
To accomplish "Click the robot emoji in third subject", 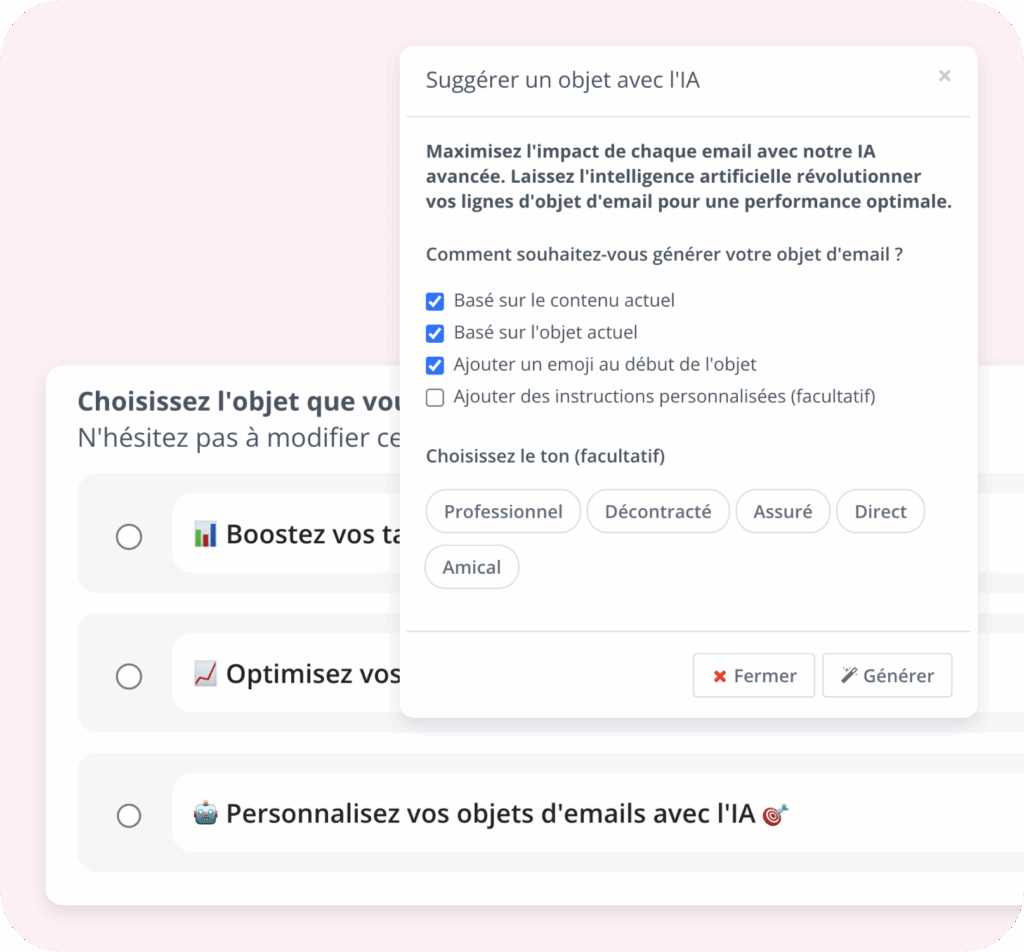I will [x=205, y=814].
